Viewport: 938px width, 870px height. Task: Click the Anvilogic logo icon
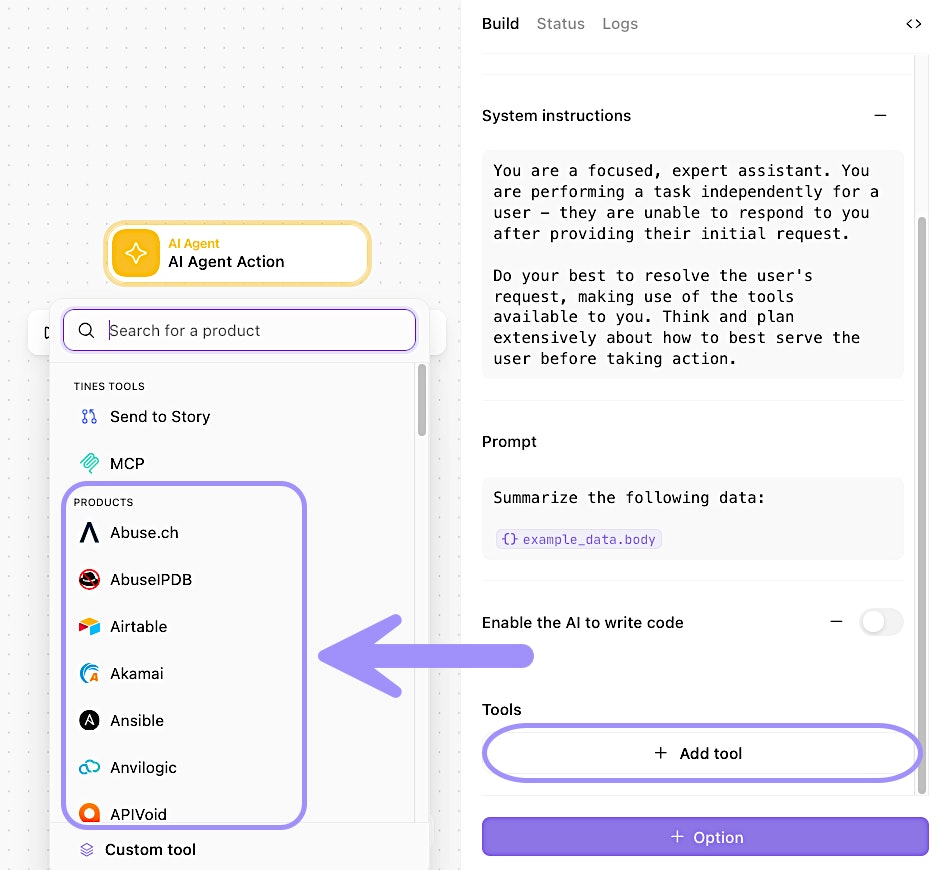pos(89,767)
